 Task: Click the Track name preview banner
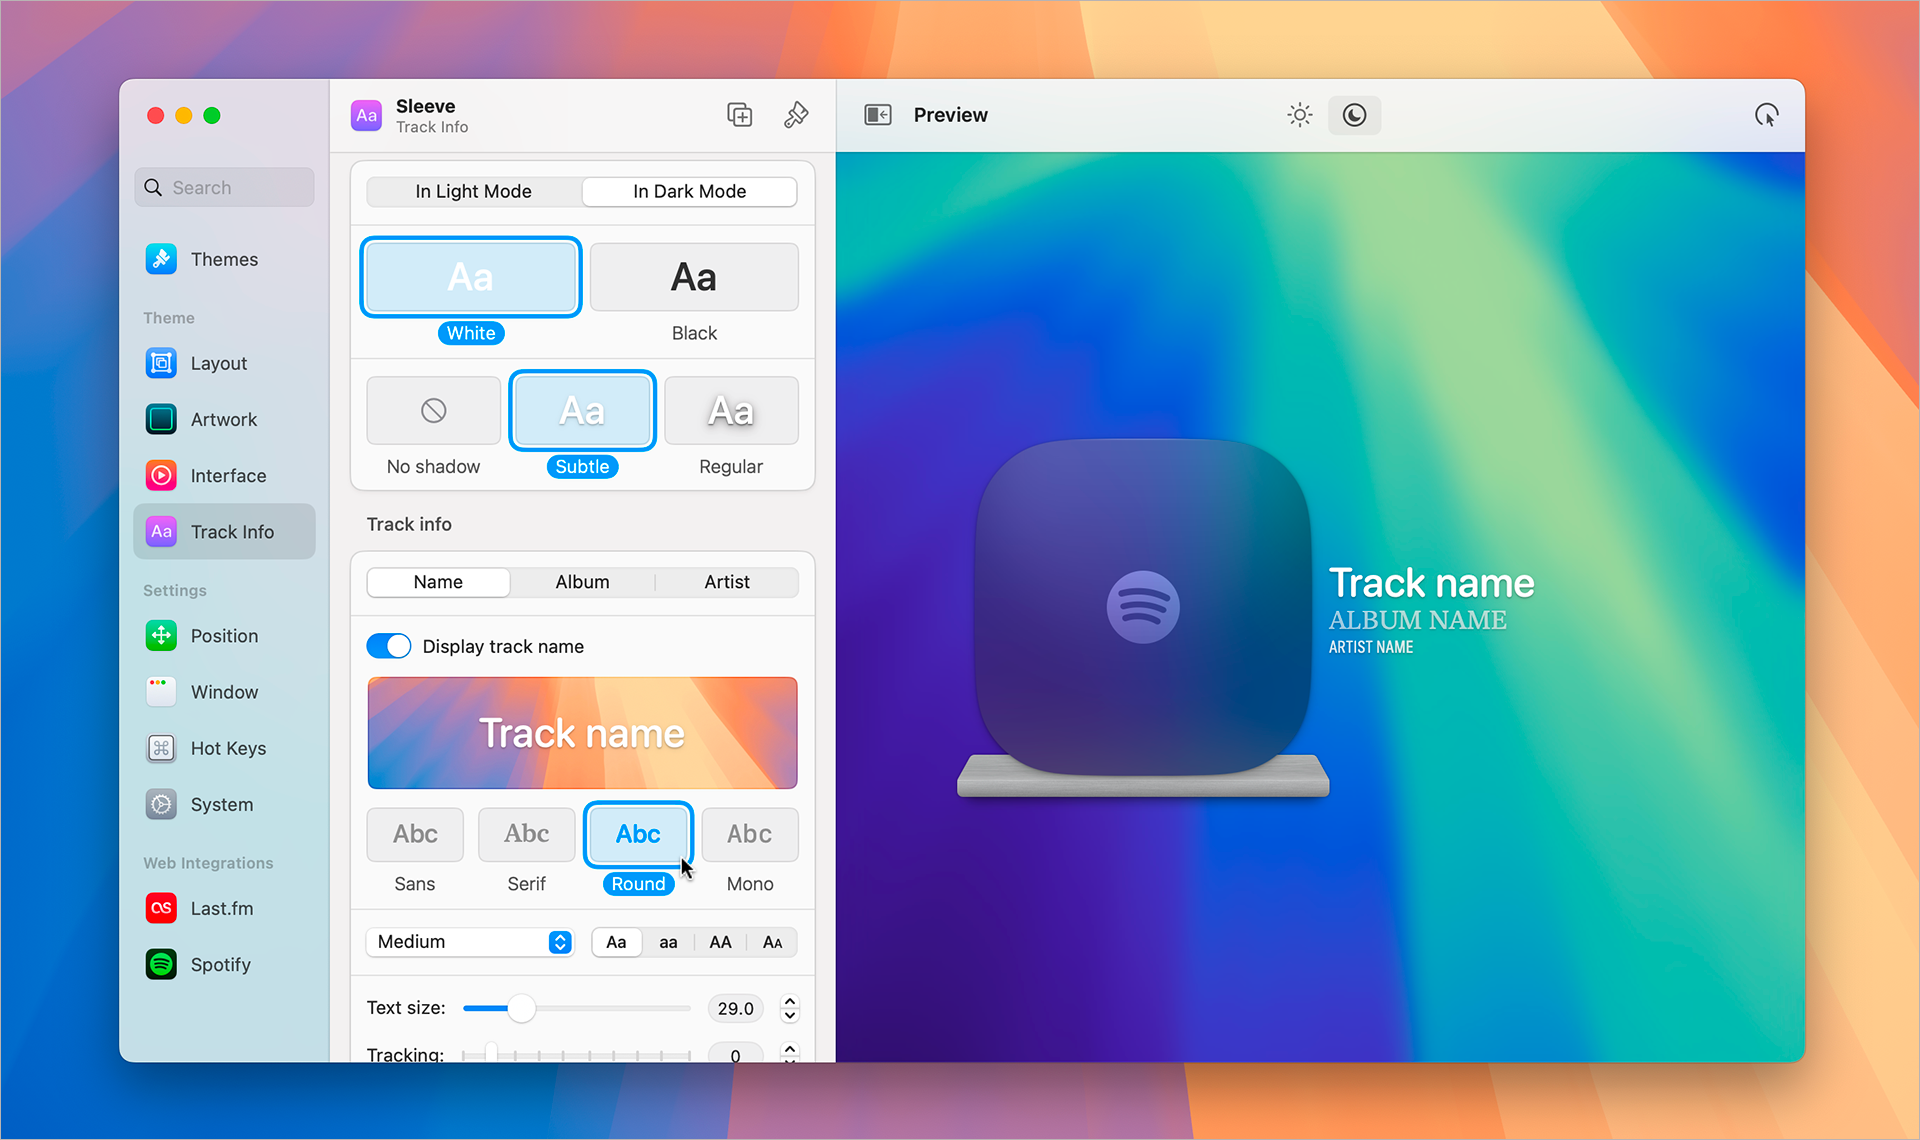582,733
